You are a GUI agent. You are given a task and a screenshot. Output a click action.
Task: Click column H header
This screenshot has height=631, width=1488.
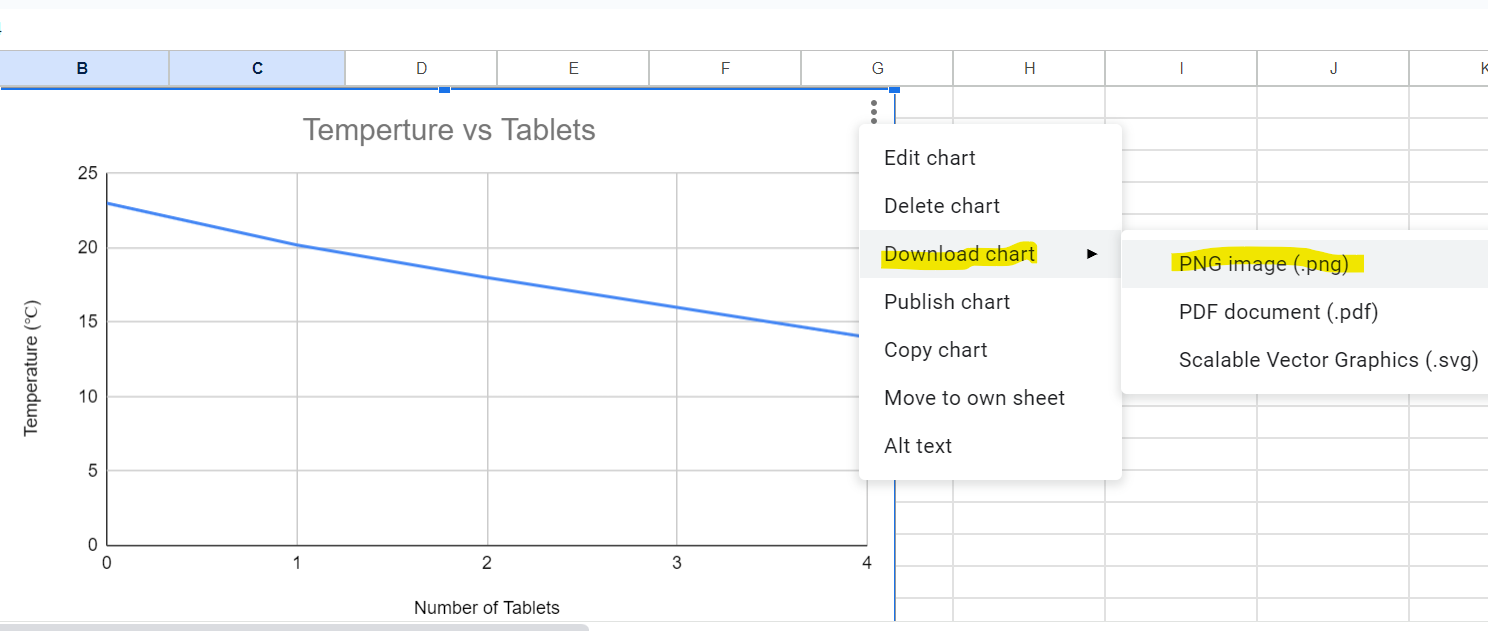1029,68
